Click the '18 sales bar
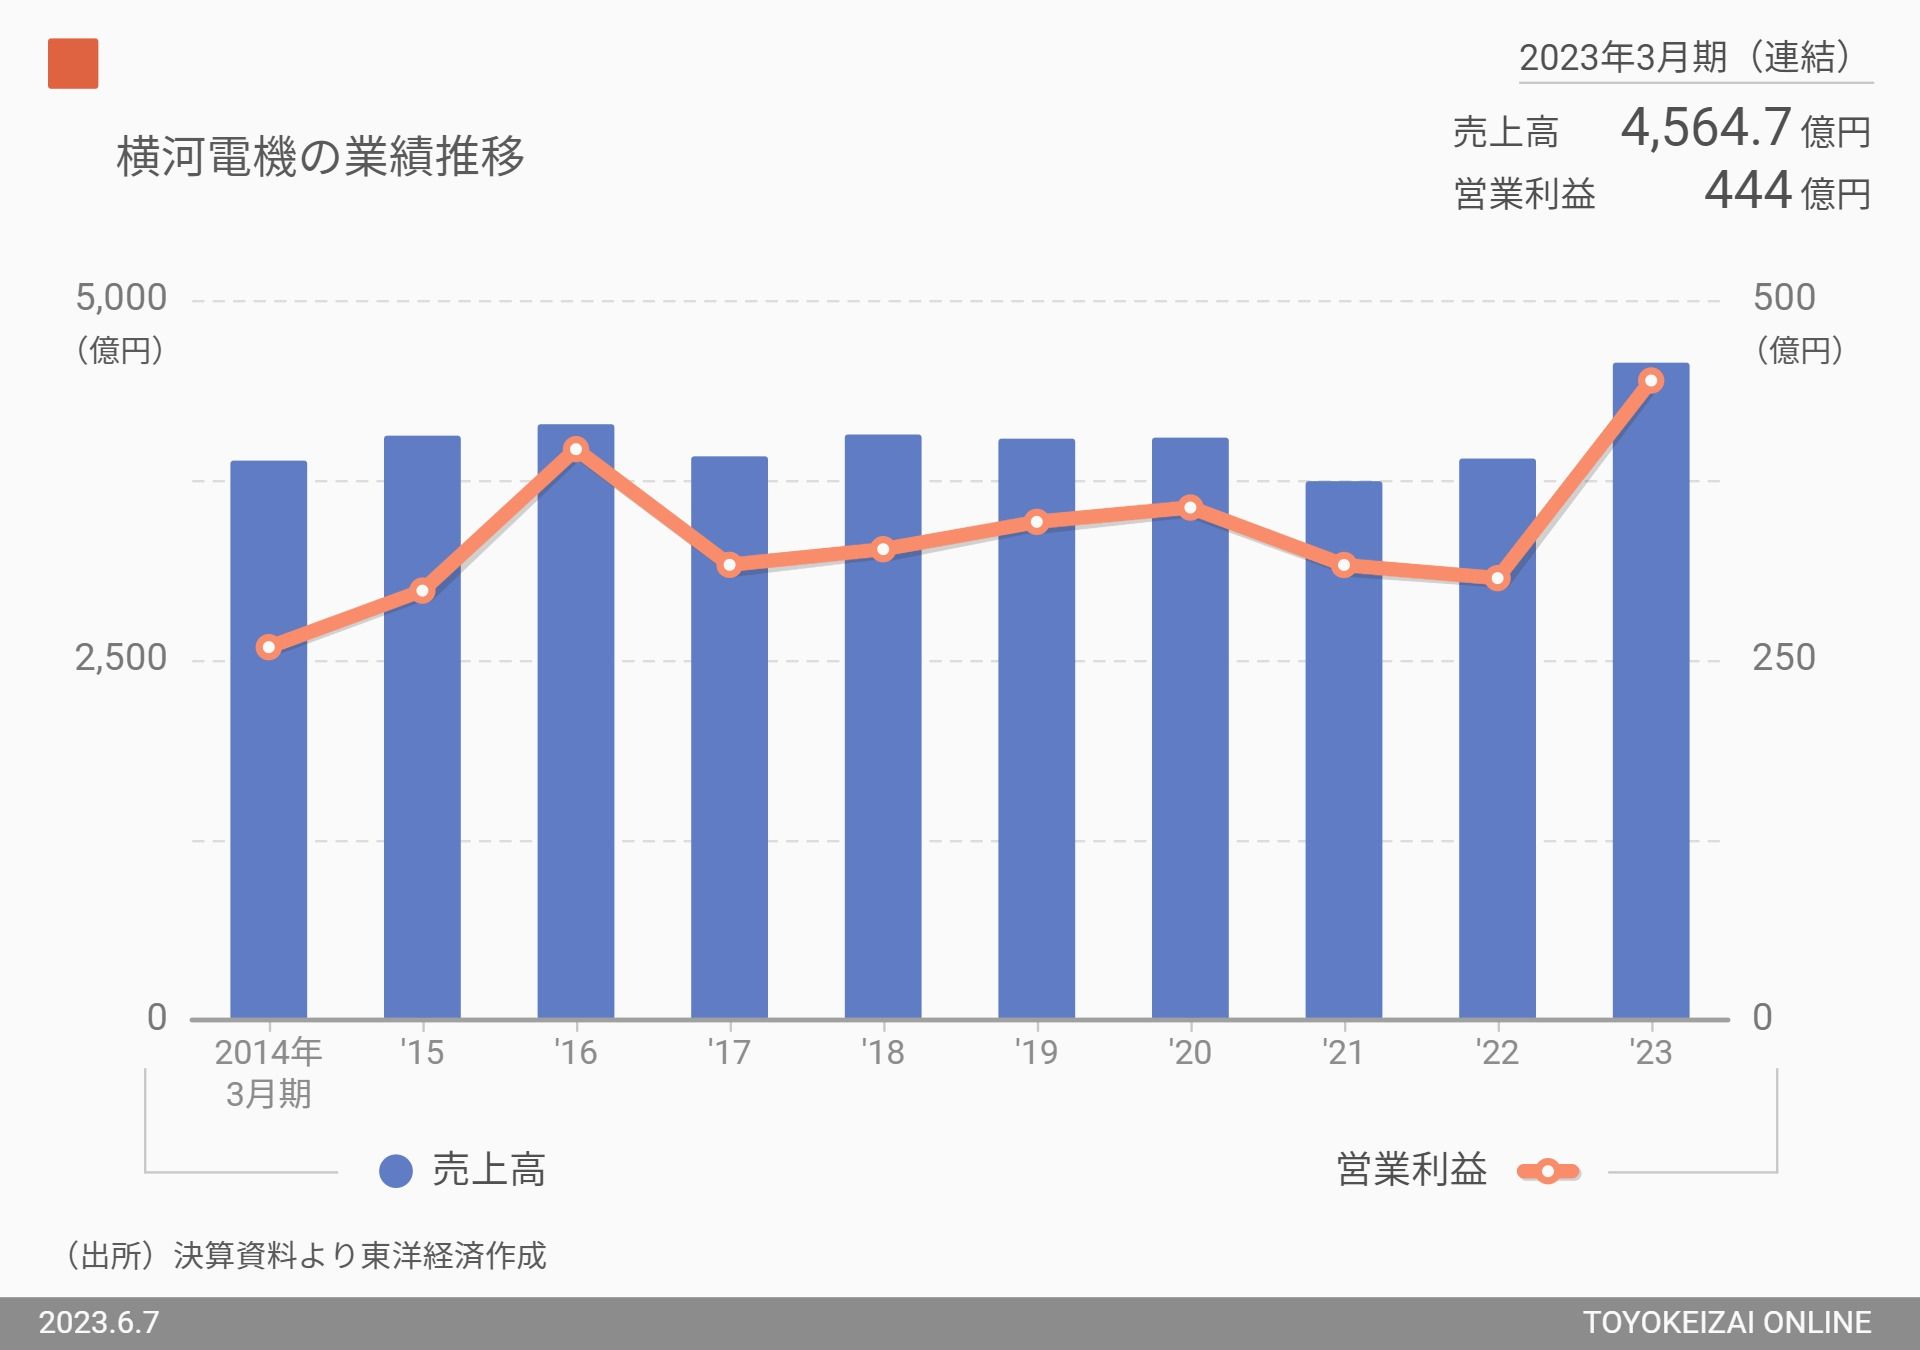 point(883,727)
